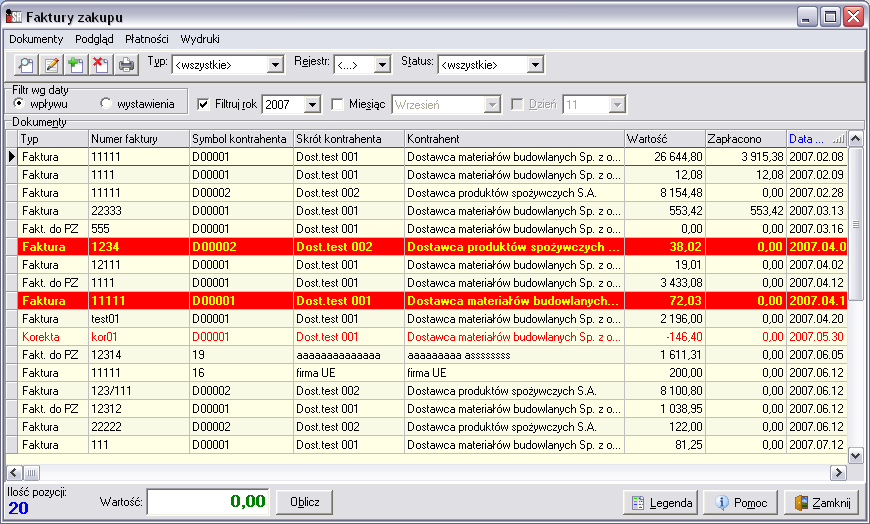Image resolution: width=870 pixels, height=524 pixels.
Task: Select red invoice row number 1234
Action: (427, 246)
